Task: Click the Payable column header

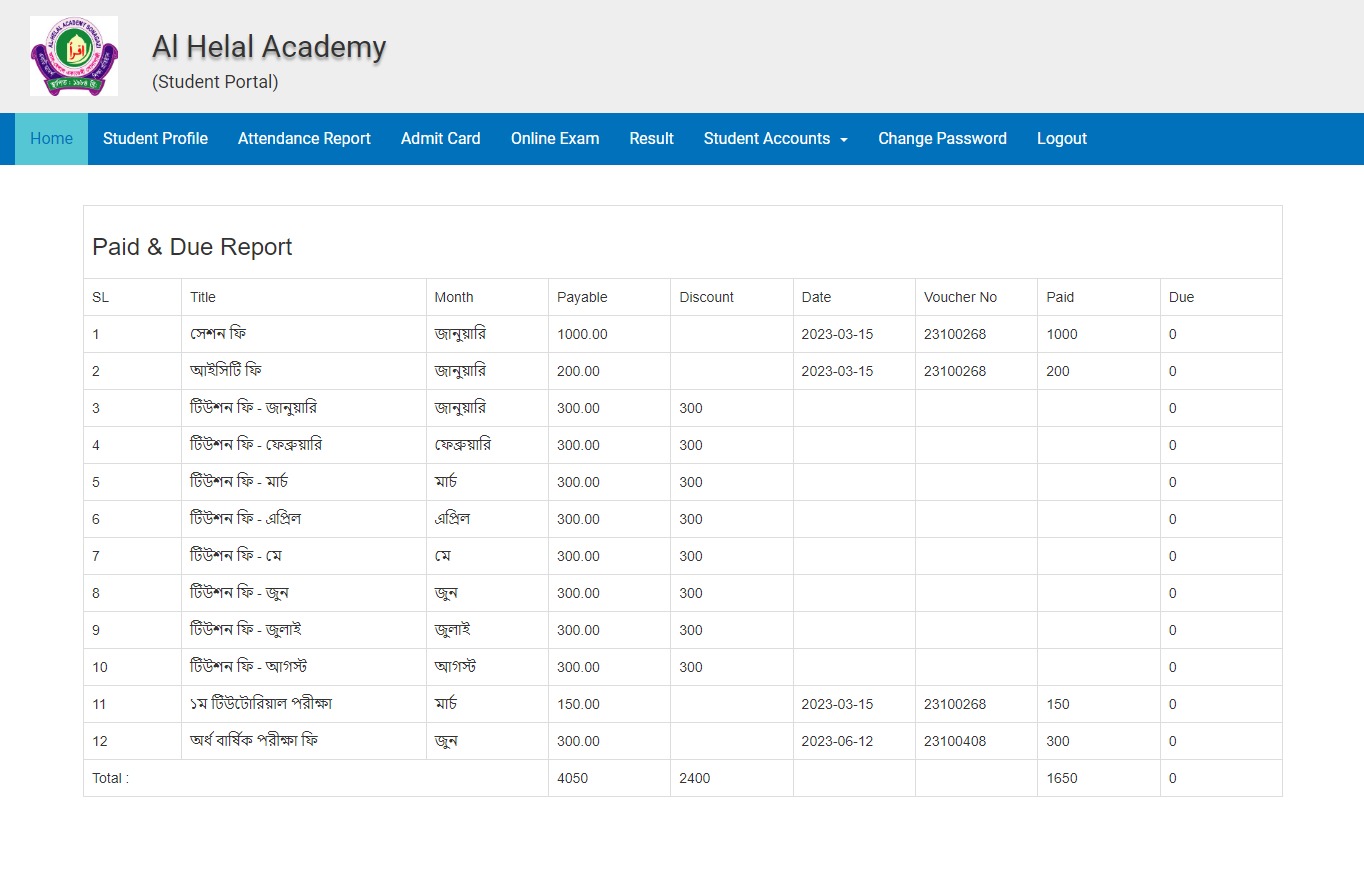Action: [582, 297]
